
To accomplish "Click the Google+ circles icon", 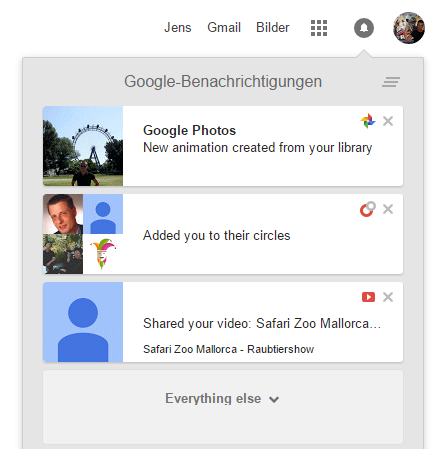I will (368, 209).
